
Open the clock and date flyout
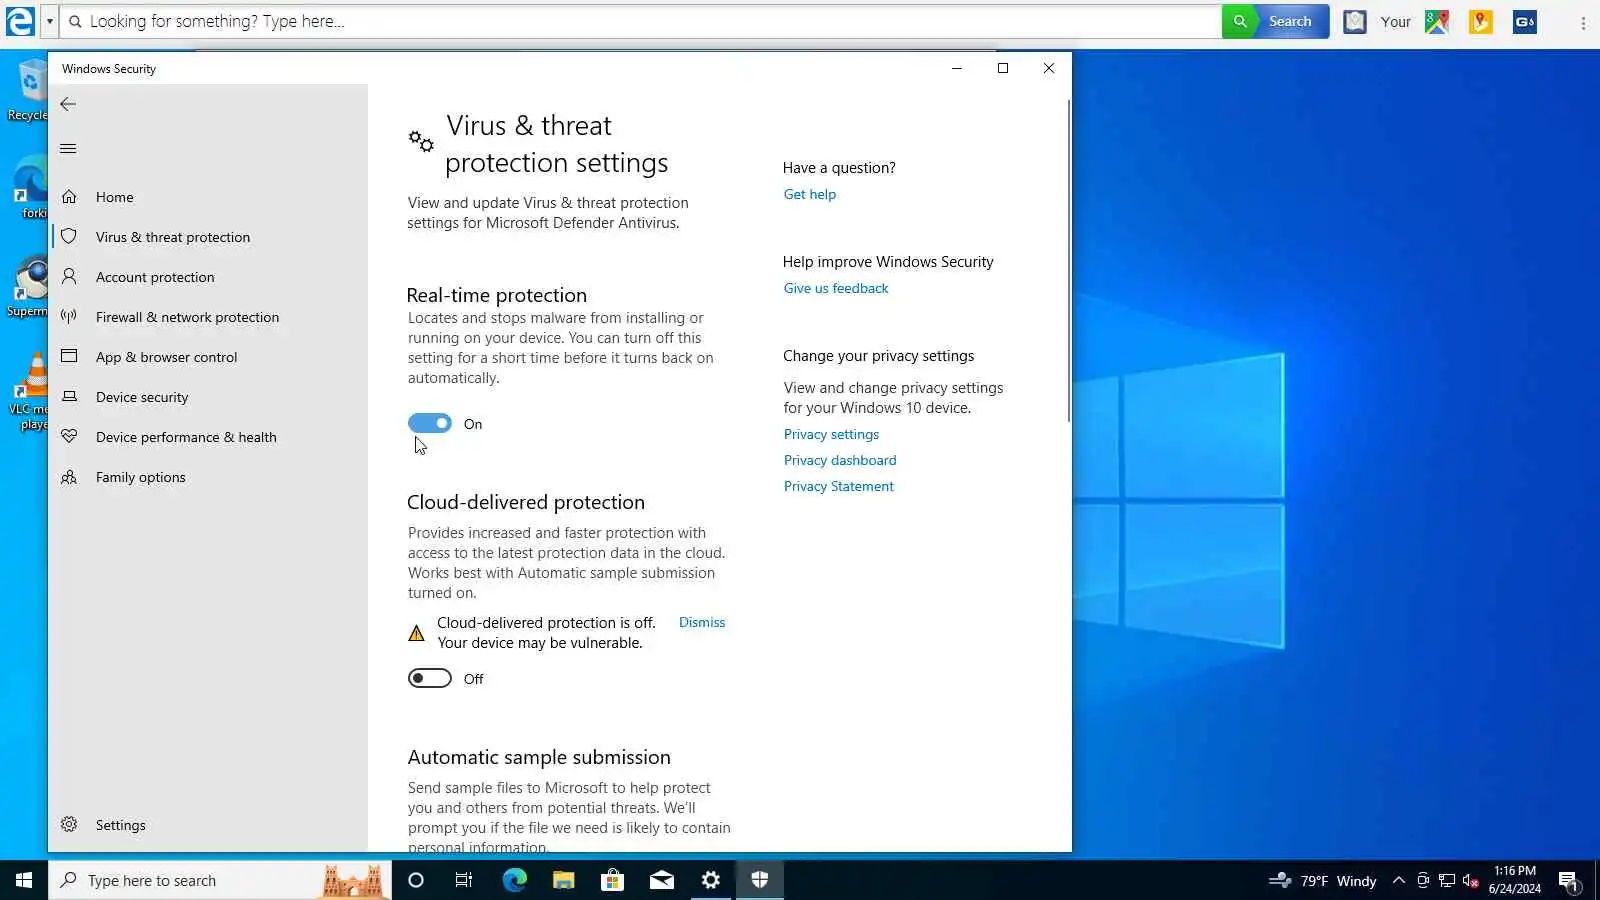click(x=1514, y=880)
